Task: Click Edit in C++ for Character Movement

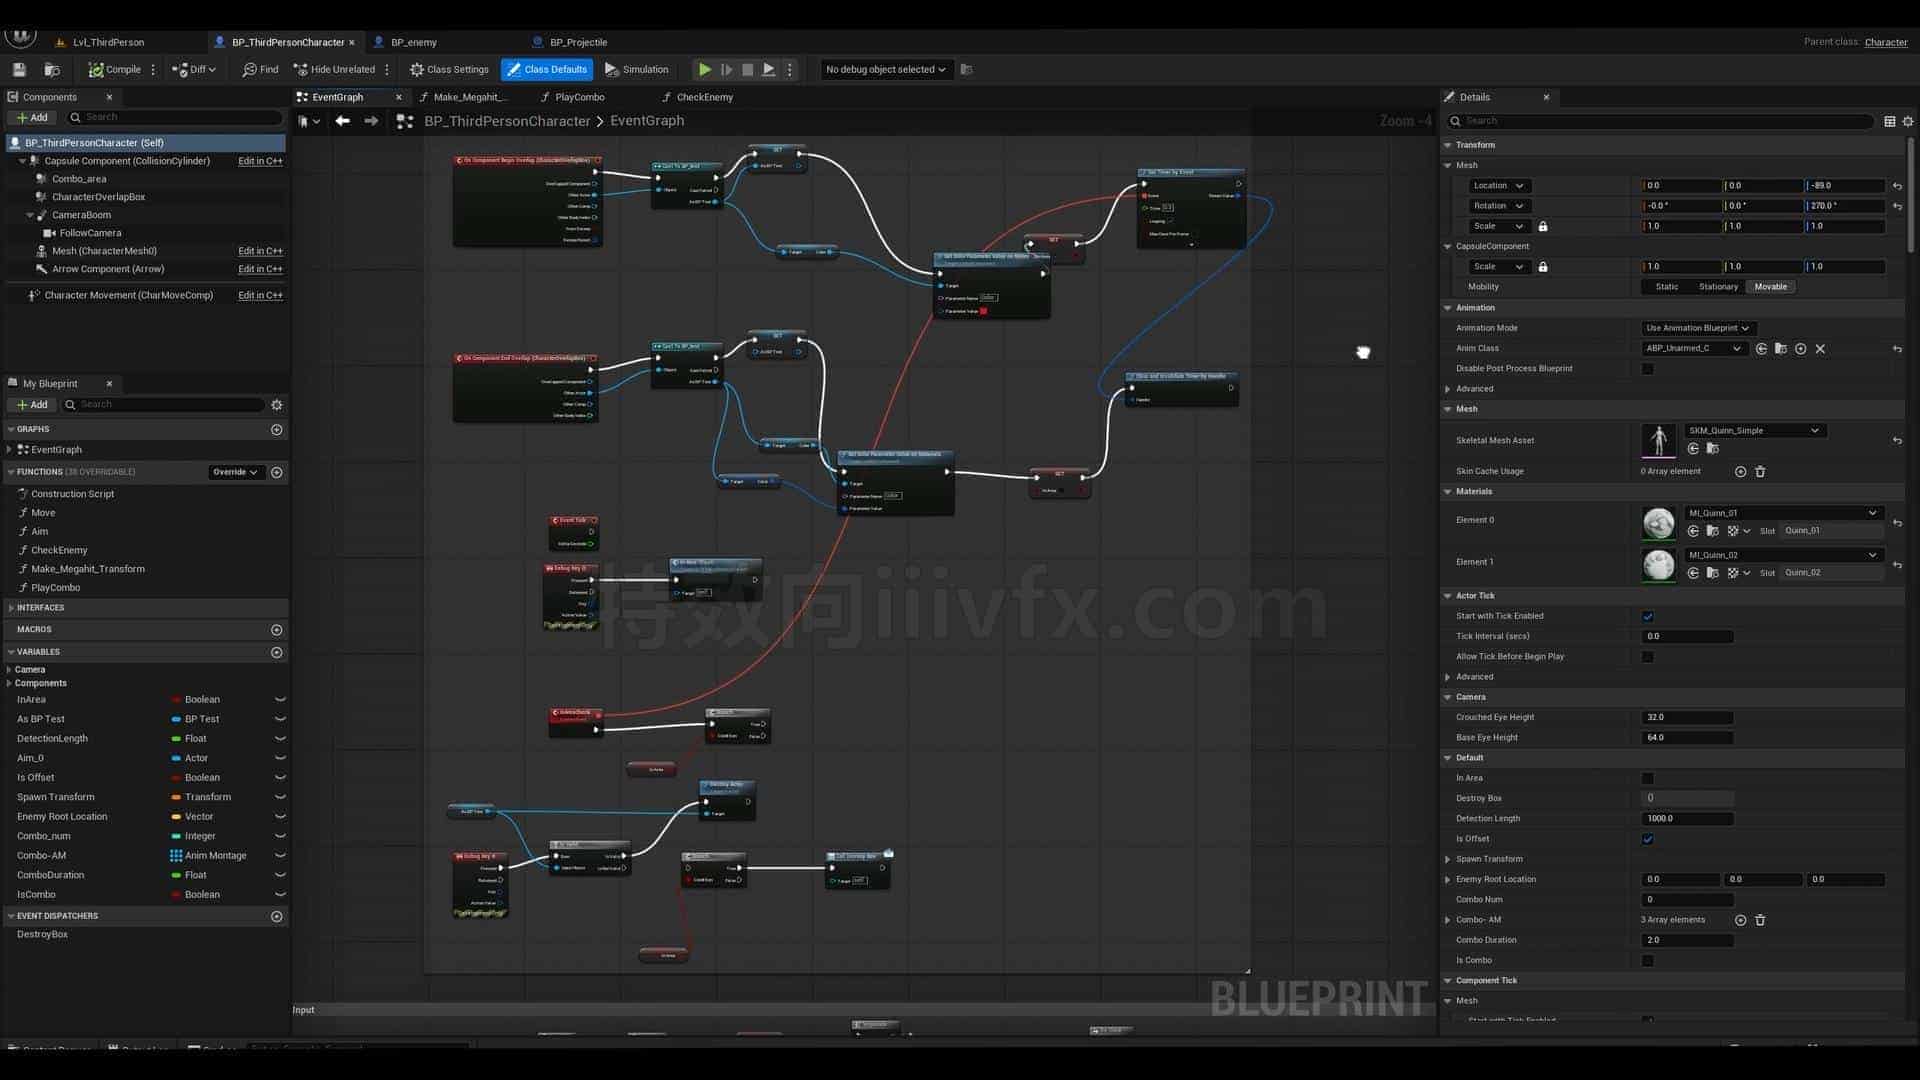Action: (x=260, y=296)
